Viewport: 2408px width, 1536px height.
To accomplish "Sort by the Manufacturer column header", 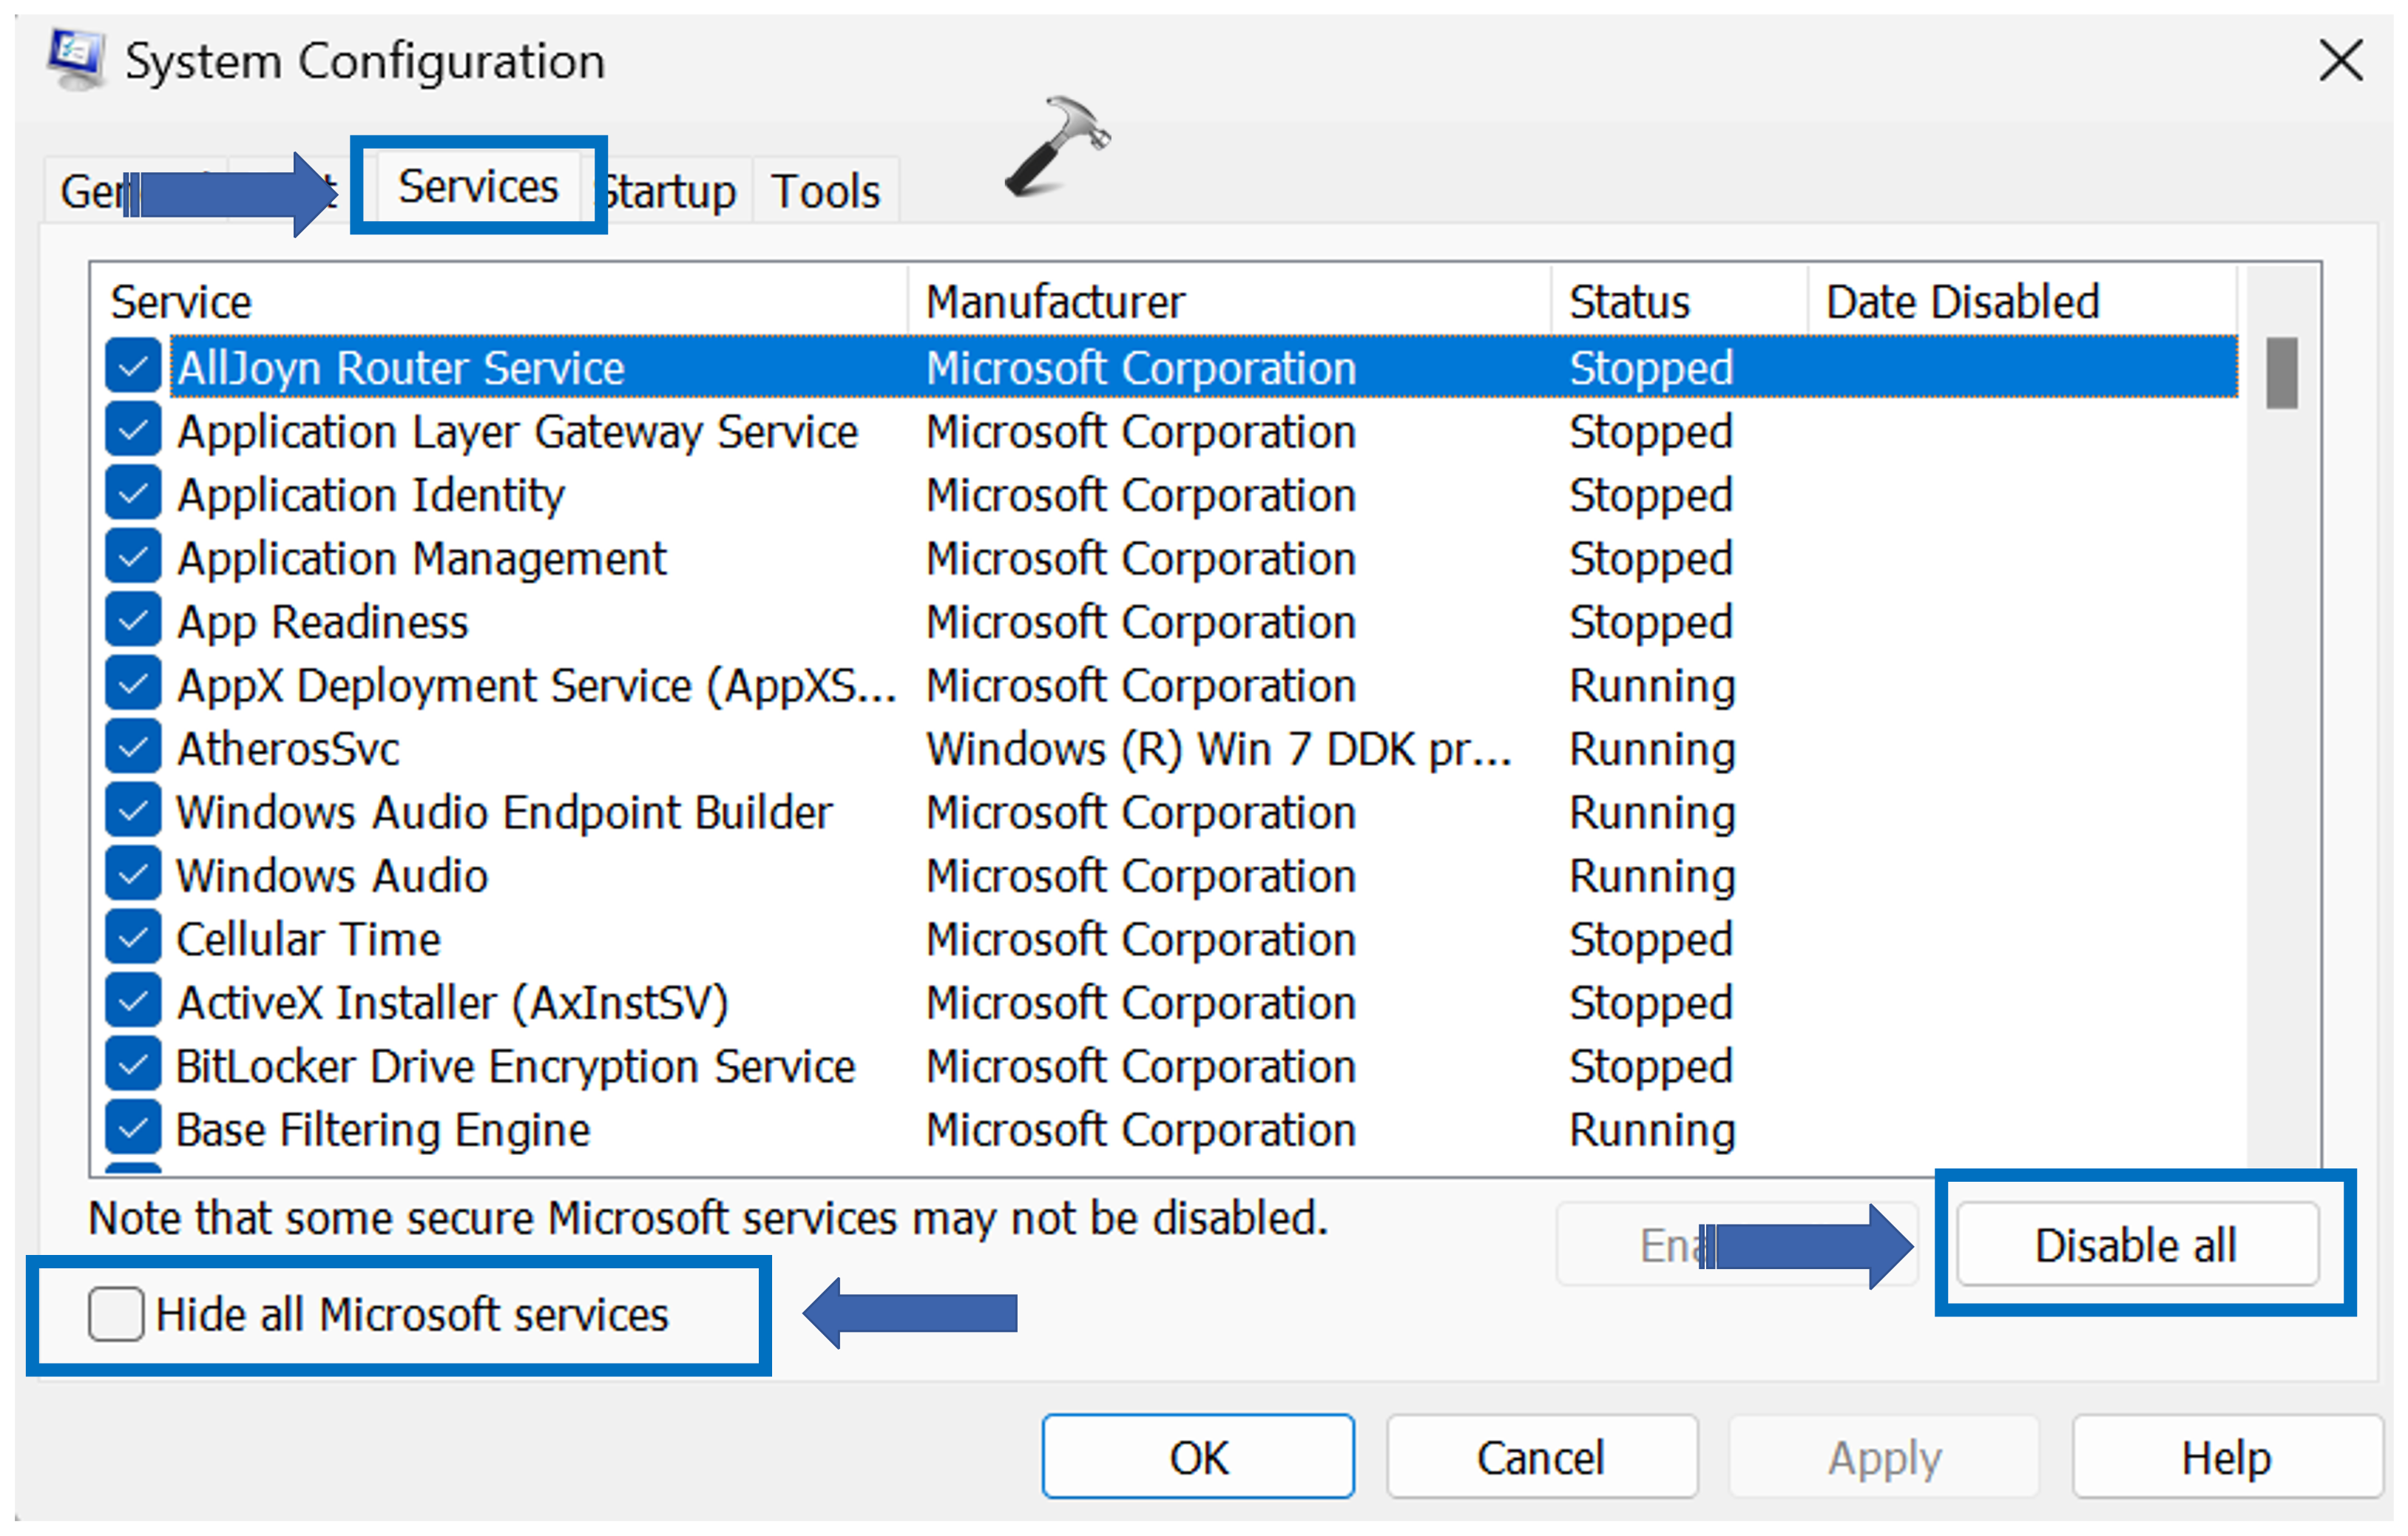I will (x=1055, y=301).
